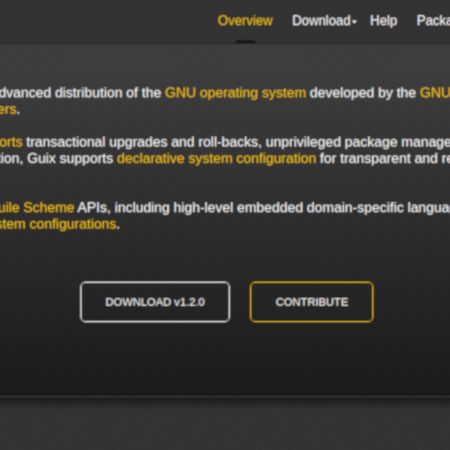
Task: Expand the Download dropdown menu
Action: [x=324, y=21]
